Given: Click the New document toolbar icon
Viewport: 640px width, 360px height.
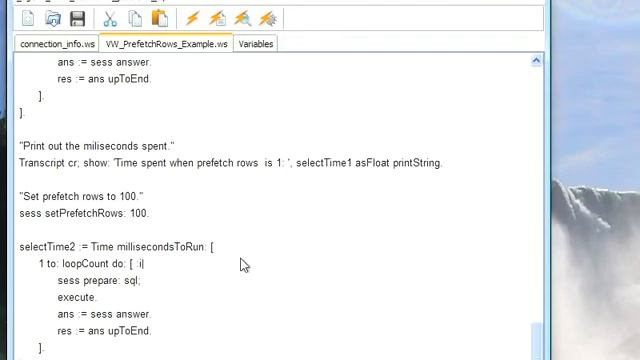Looking at the screenshot, I should [x=28, y=19].
